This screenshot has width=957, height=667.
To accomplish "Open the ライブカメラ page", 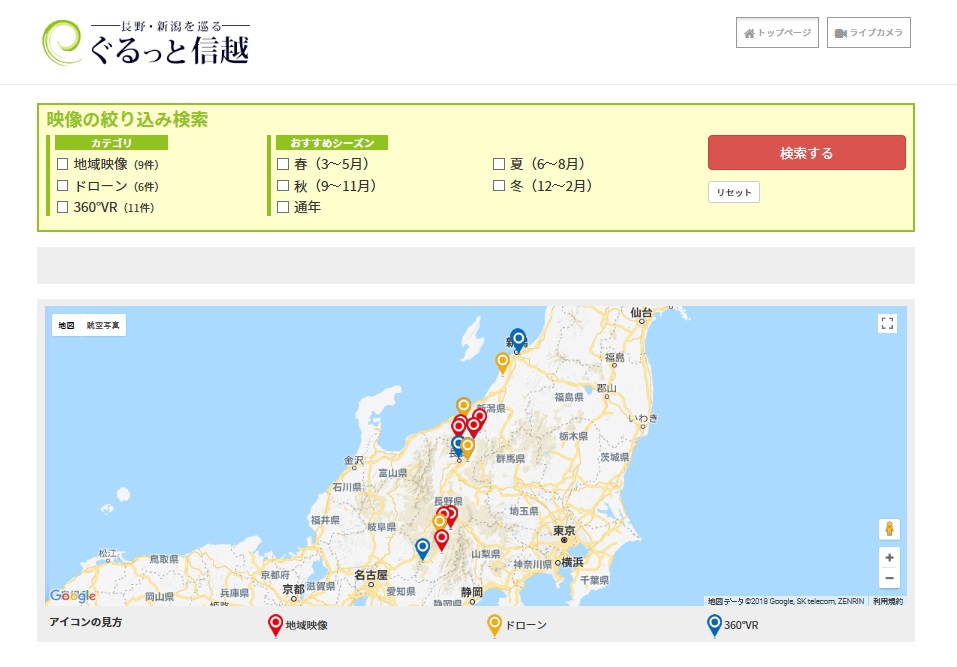I will pyautogui.click(x=868, y=33).
